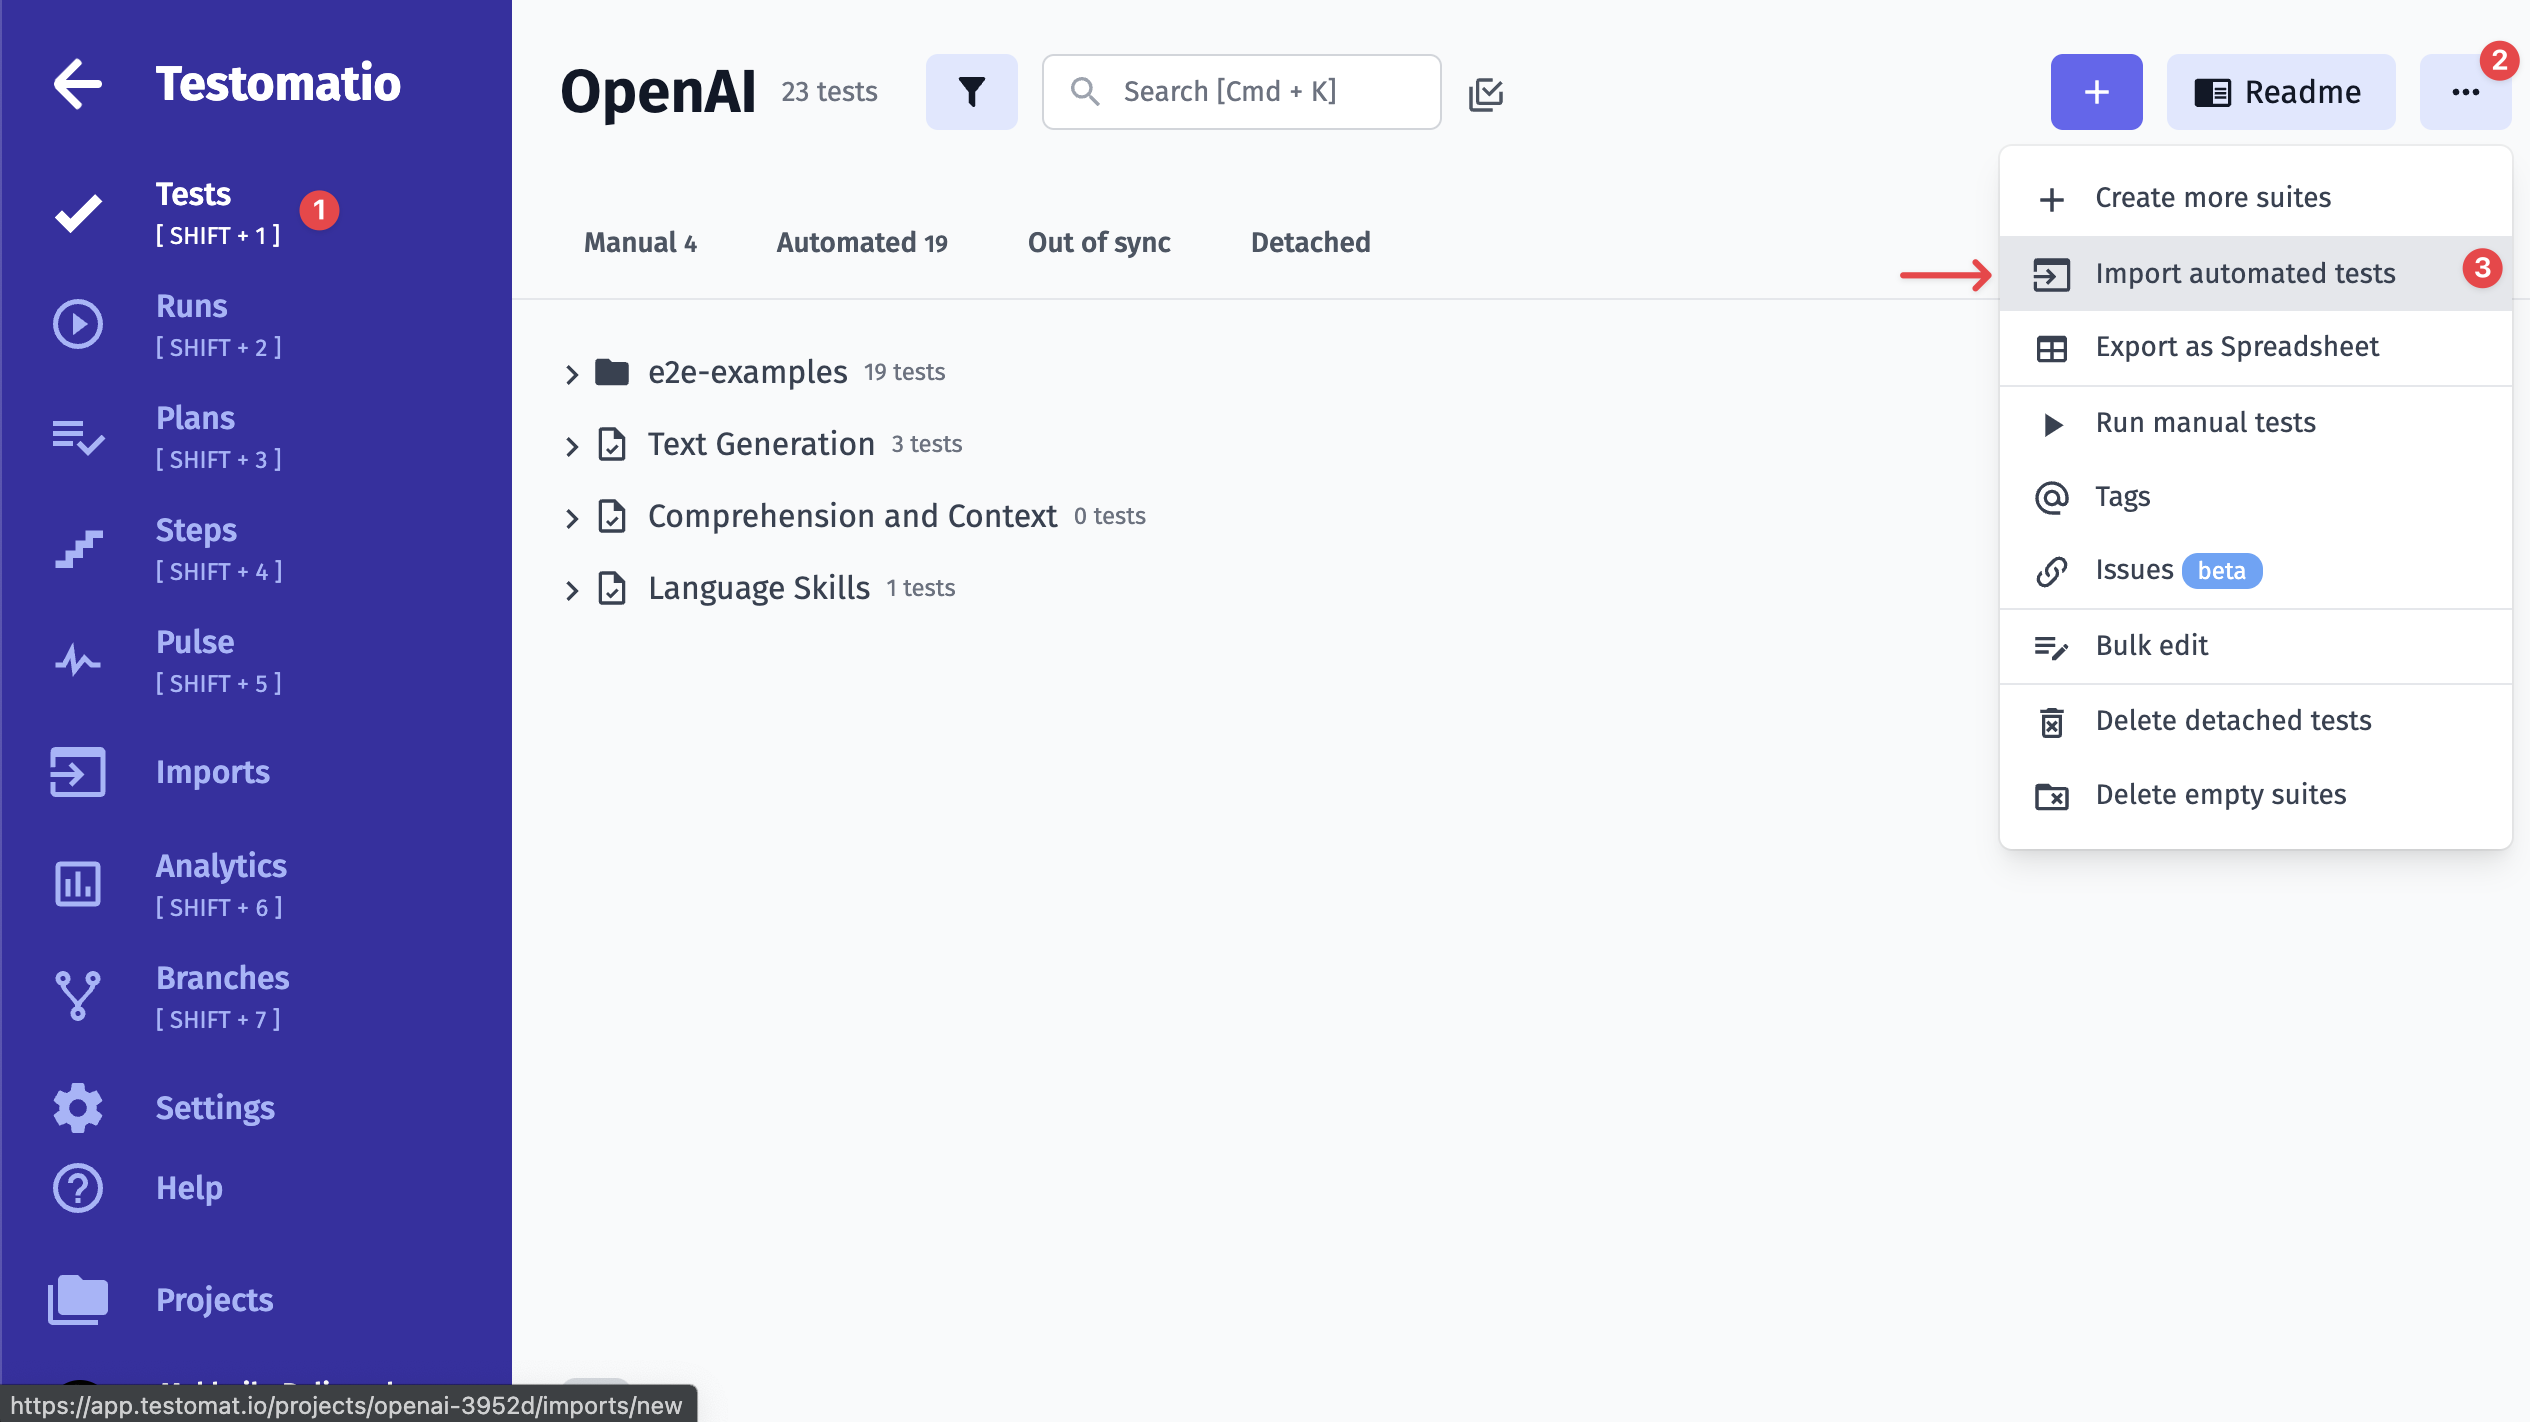Expand the Comprehension and Context chevron
2530x1422 pixels.
pos(571,518)
